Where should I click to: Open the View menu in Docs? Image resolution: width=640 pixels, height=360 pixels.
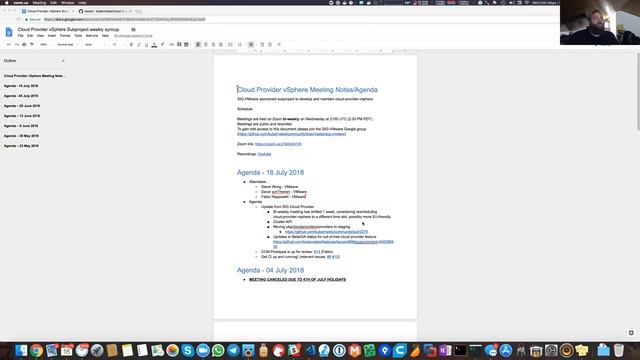(x=40, y=36)
